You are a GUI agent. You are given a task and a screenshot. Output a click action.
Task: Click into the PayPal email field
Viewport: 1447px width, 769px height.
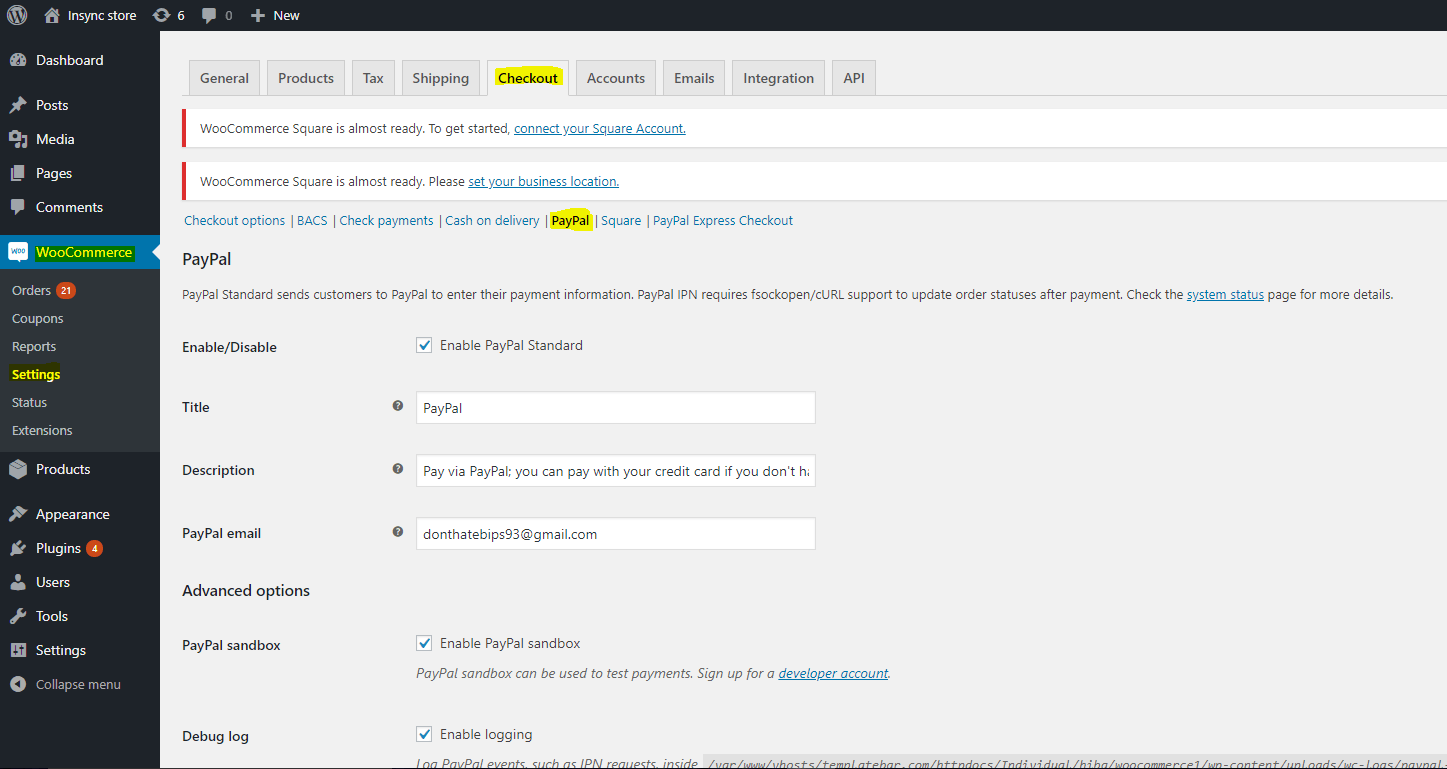[615, 533]
